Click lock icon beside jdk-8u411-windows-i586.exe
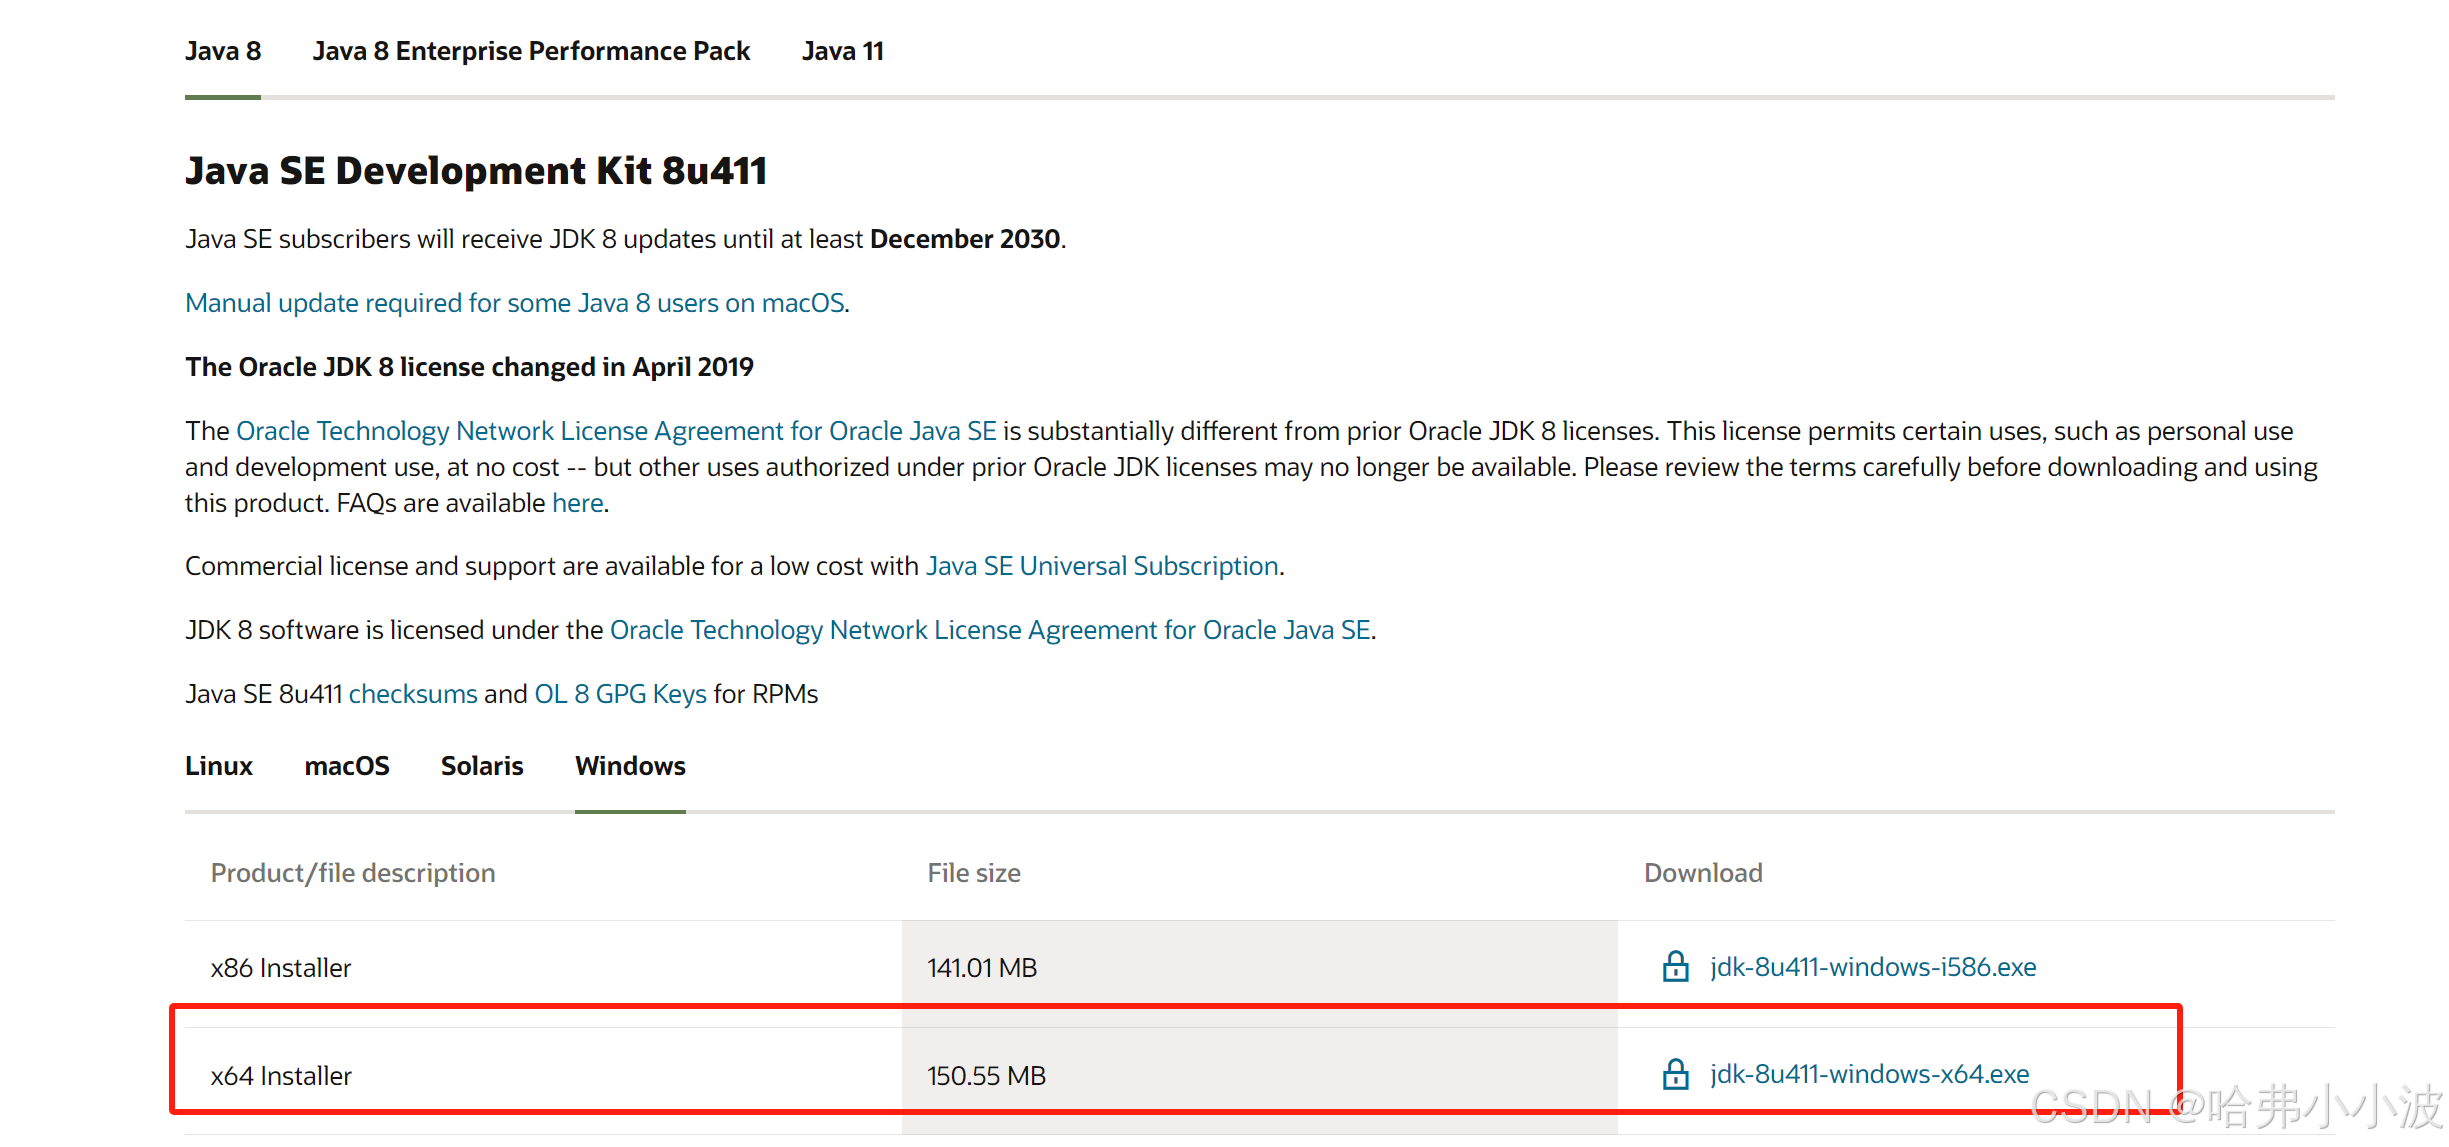 (x=1675, y=967)
